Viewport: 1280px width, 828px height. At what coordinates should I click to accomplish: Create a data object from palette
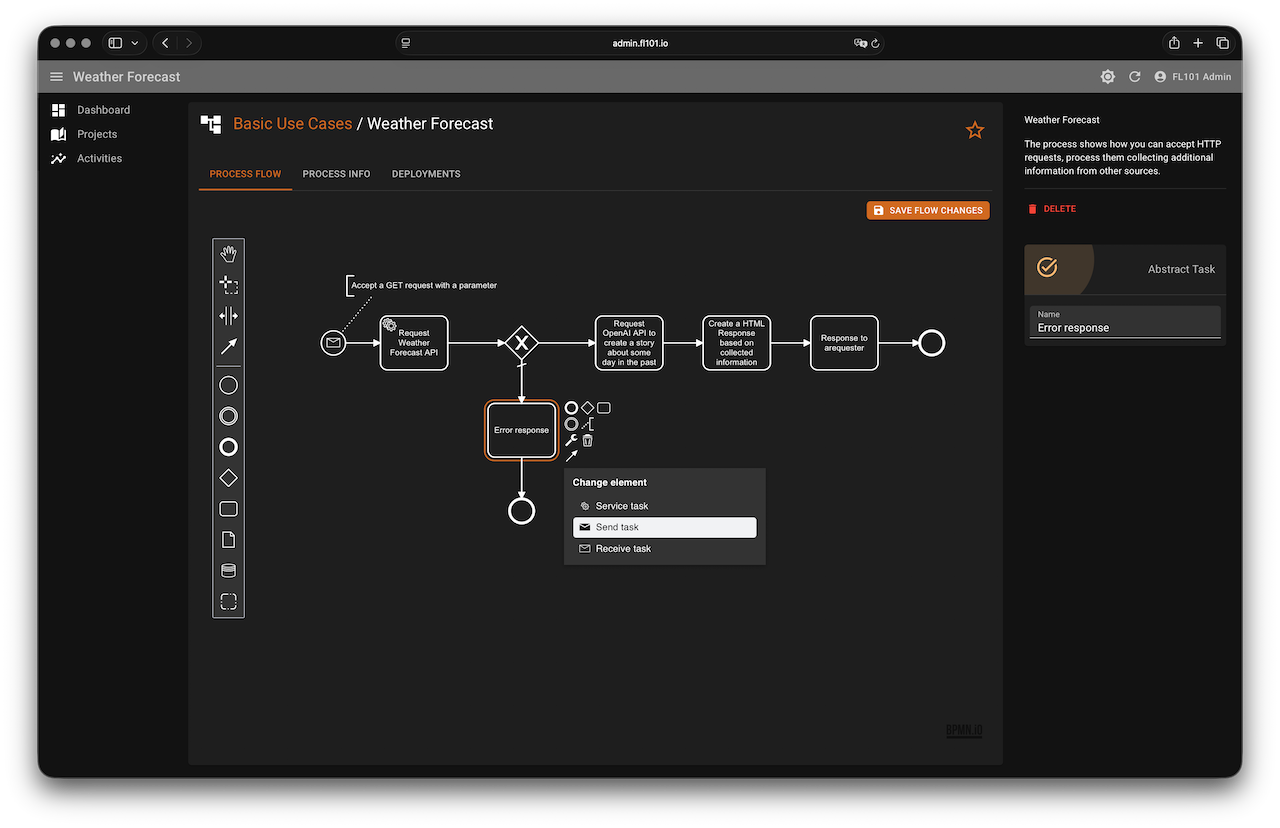[x=228, y=540]
